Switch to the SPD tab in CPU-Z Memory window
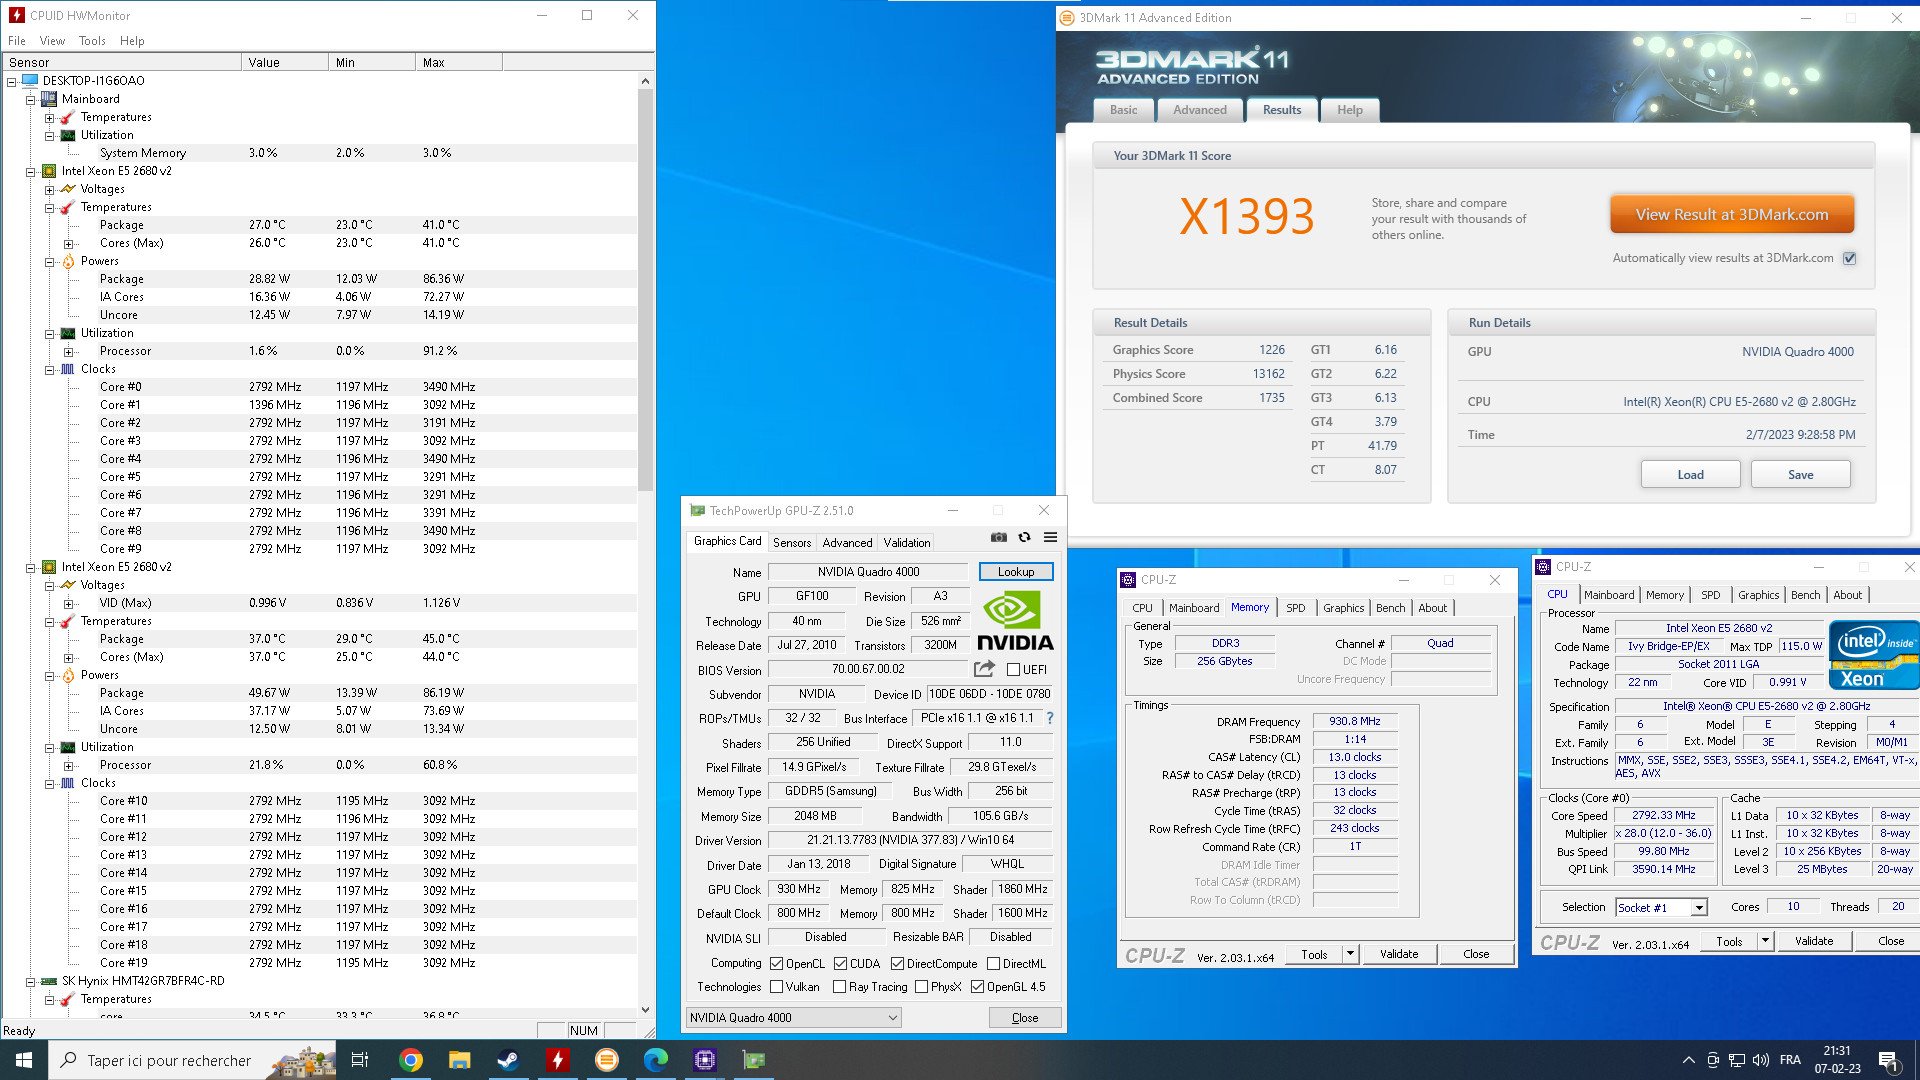This screenshot has height=1080, width=1920. pos(1295,607)
